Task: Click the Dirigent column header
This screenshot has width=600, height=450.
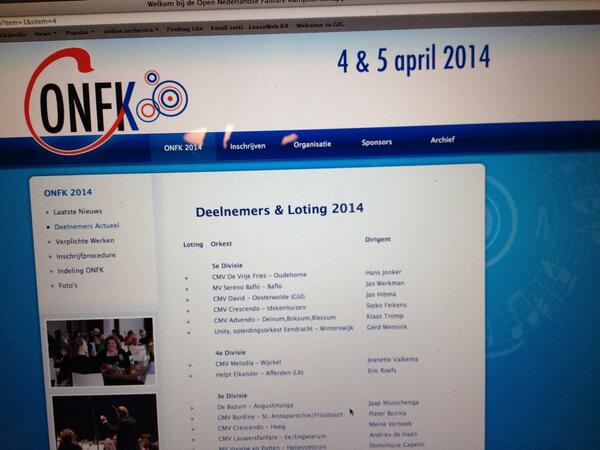Action: tap(378, 240)
